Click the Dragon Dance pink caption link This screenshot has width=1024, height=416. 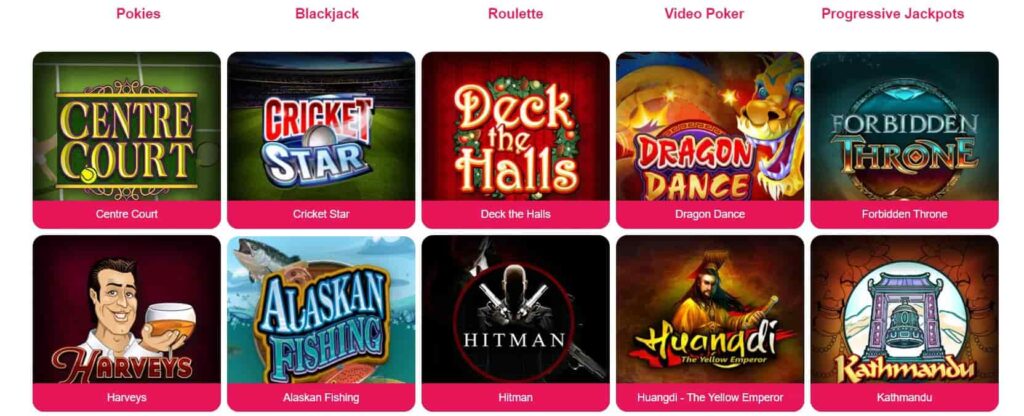[x=710, y=214]
